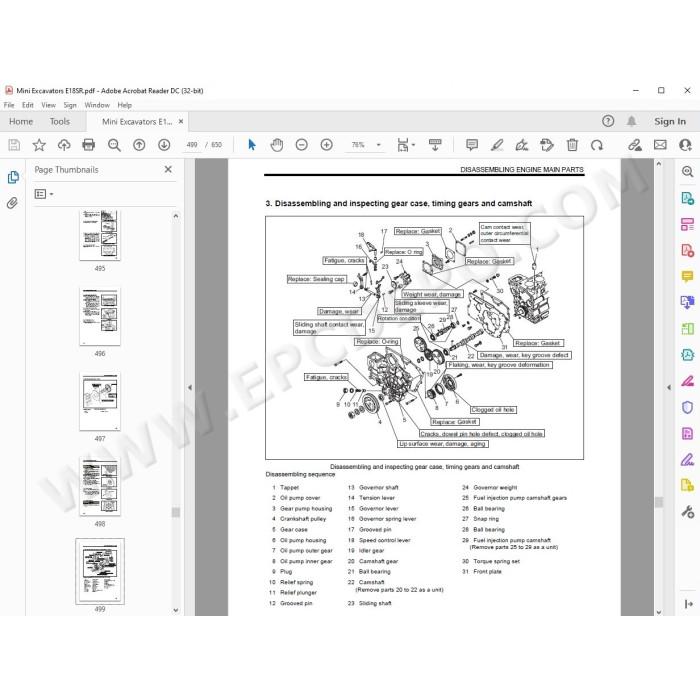Click the Save file icon
Screen dimensions: 700x700
14,145
